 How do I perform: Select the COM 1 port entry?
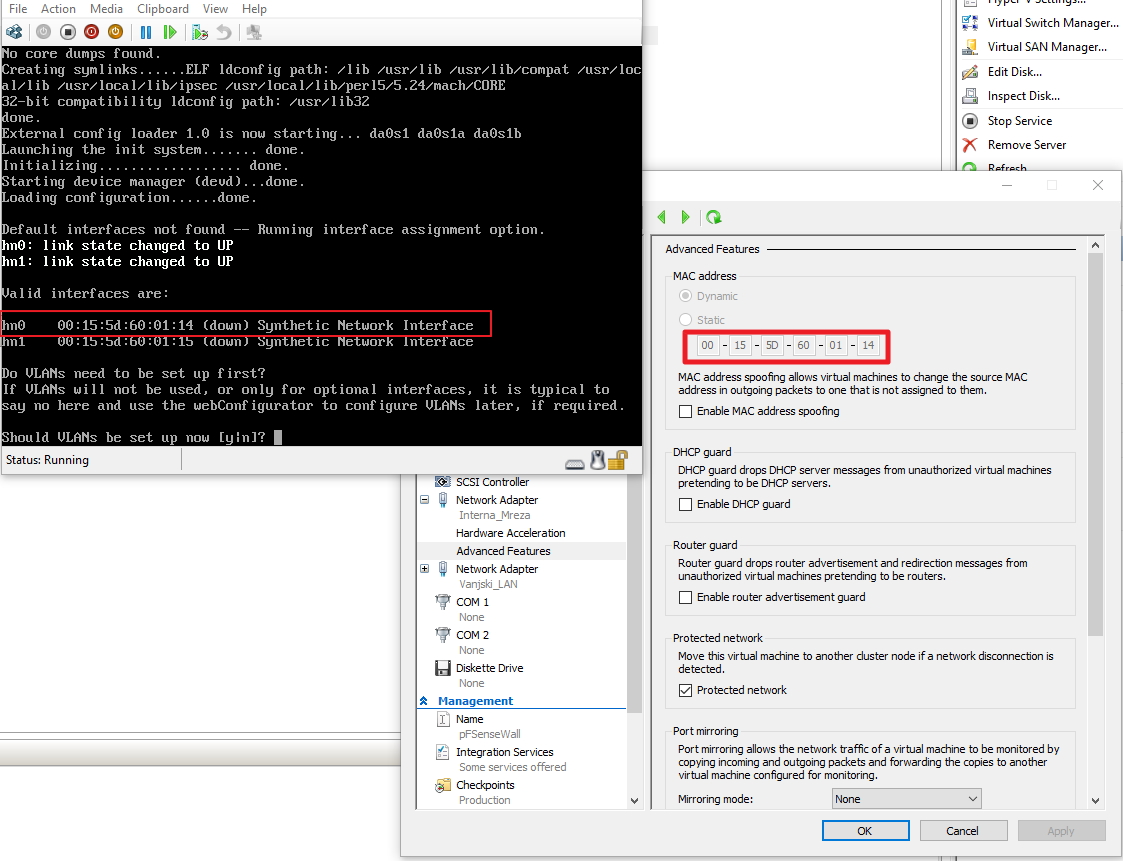[x=472, y=602]
